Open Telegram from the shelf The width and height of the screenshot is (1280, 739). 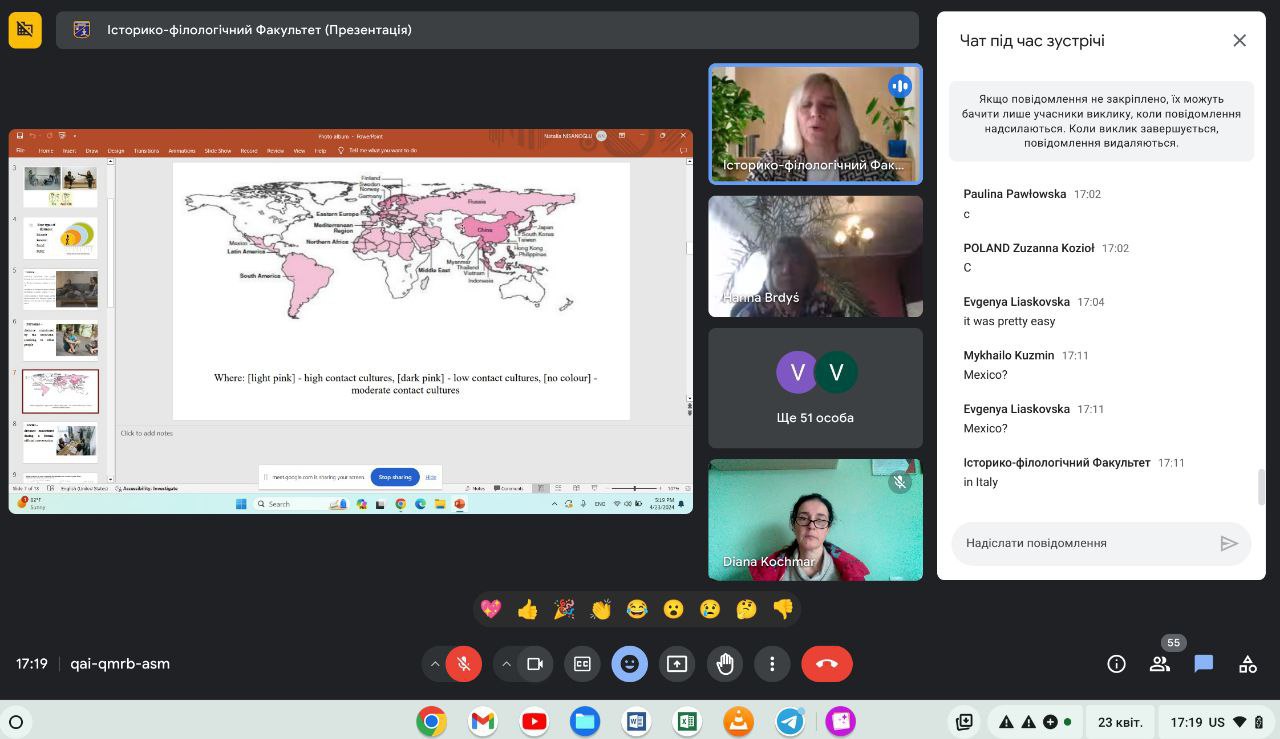point(790,721)
